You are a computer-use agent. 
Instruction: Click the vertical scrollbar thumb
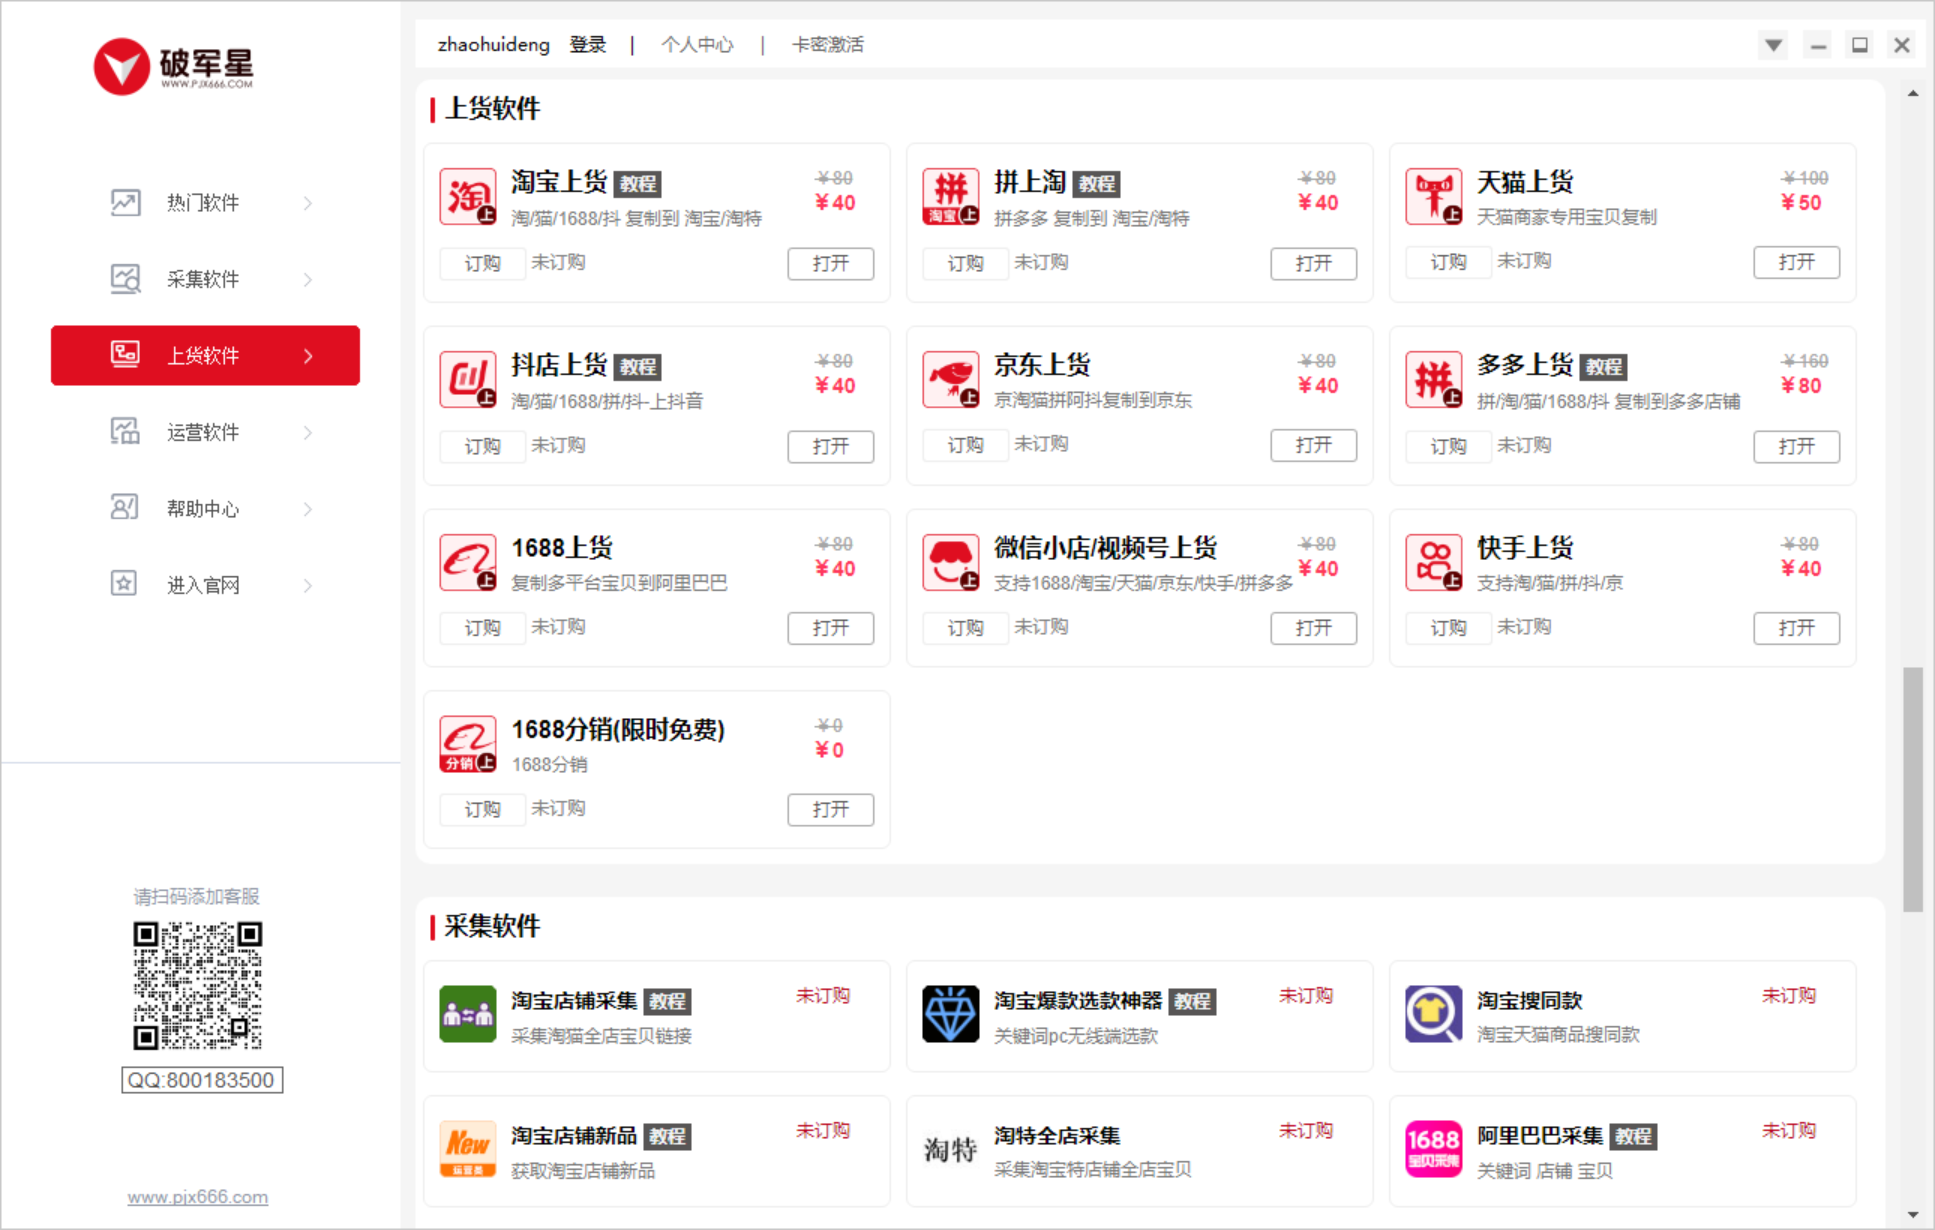tap(1912, 790)
